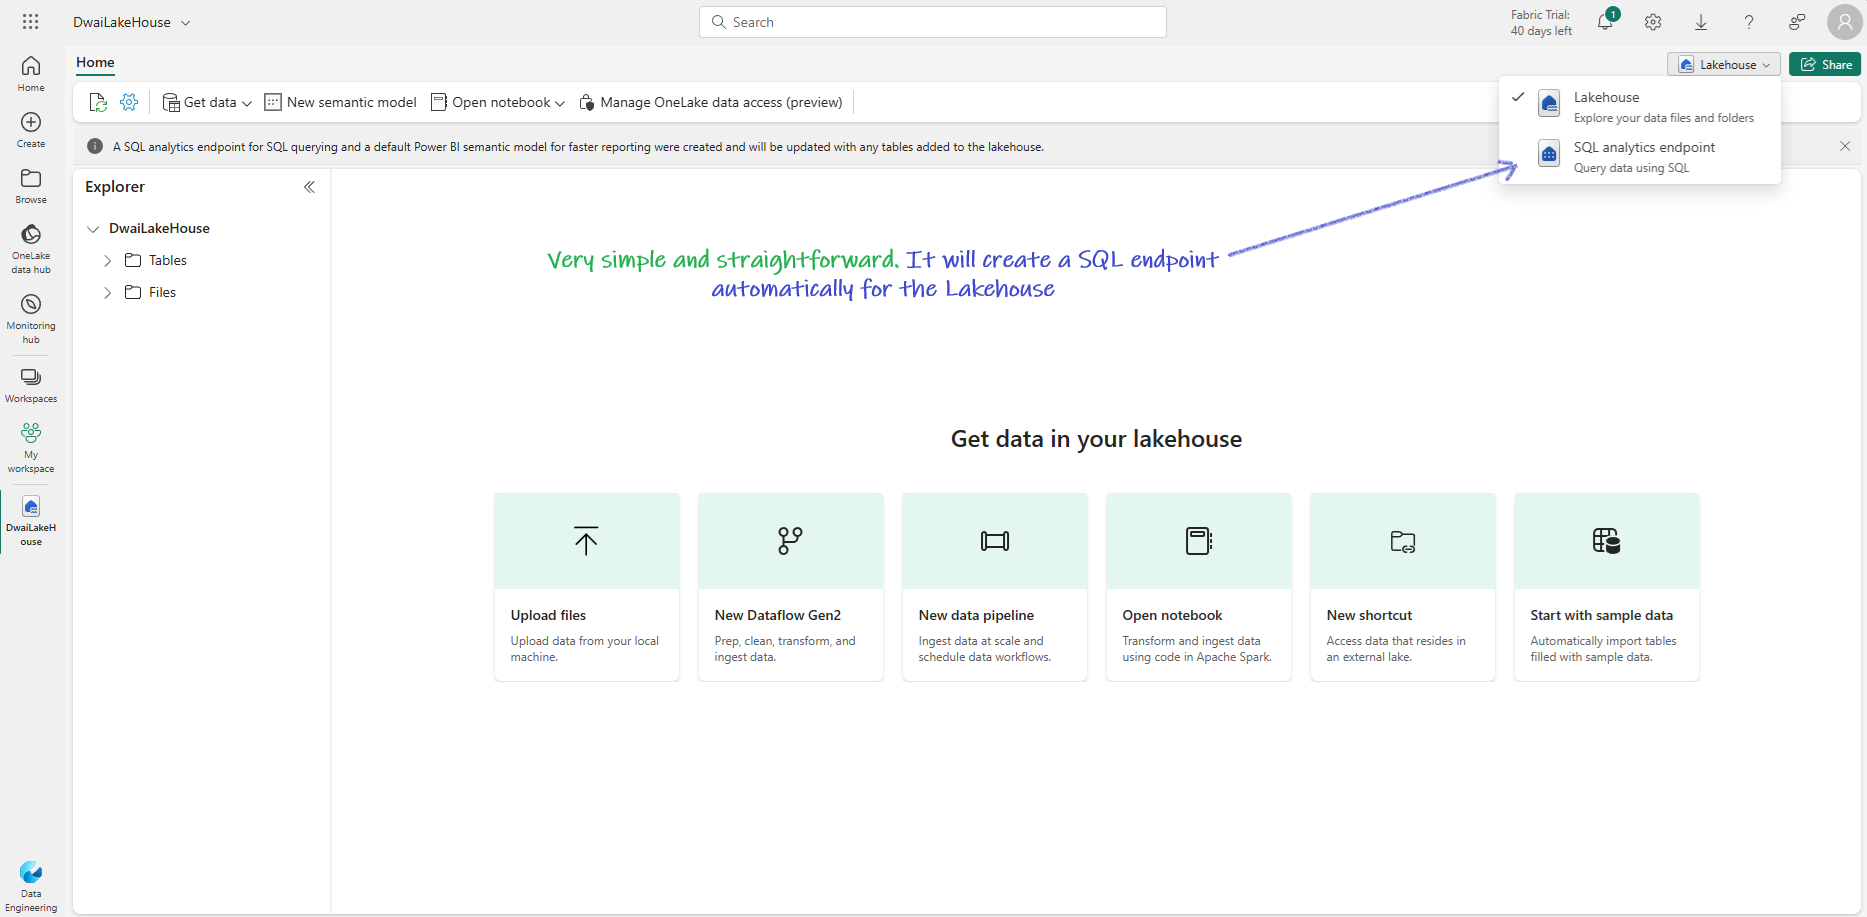Click the Search input field
The image size is (1867, 917).
[933, 22]
